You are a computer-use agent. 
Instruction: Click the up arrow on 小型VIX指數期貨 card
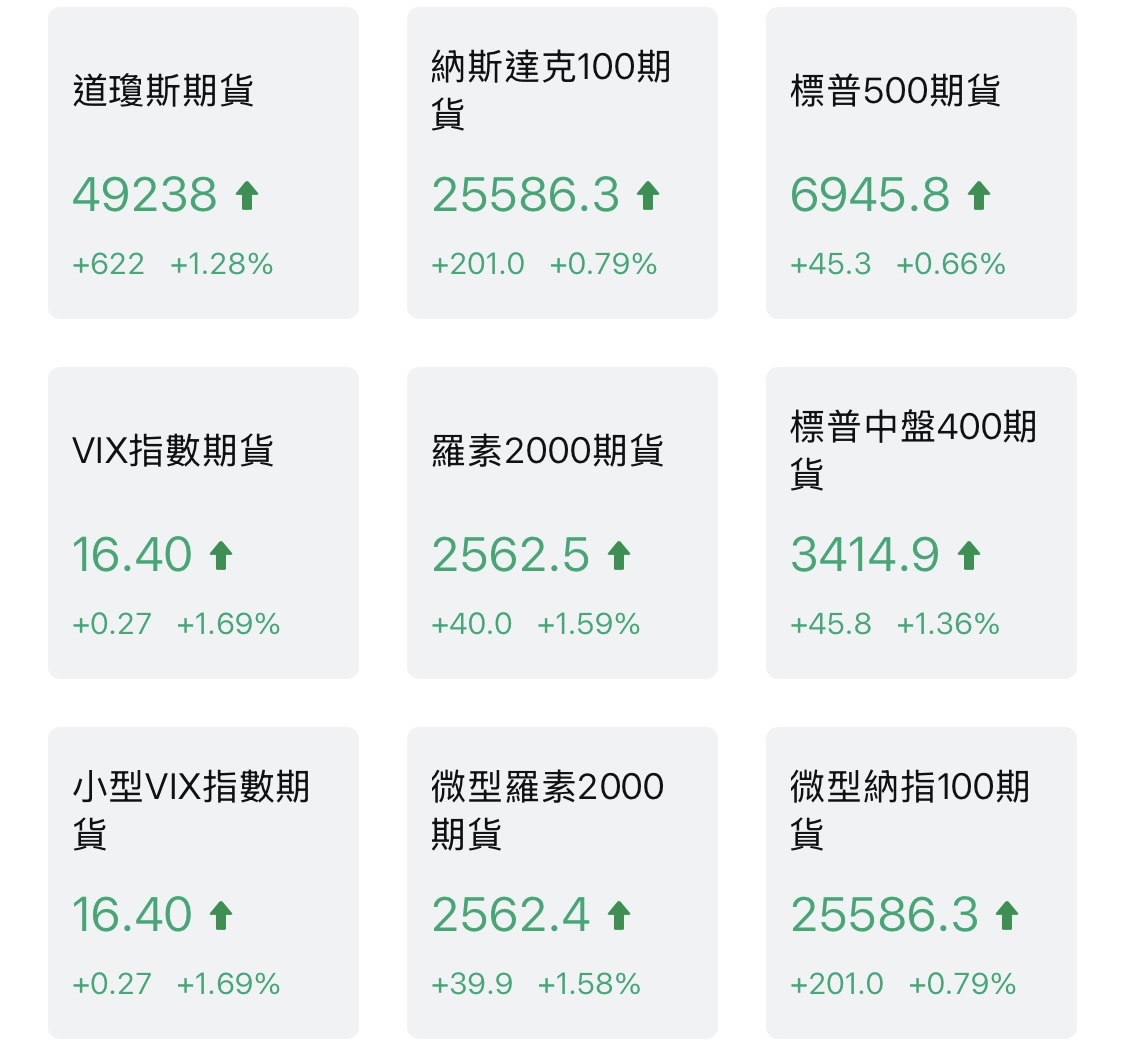pyautogui.click(x=223, y=914)
